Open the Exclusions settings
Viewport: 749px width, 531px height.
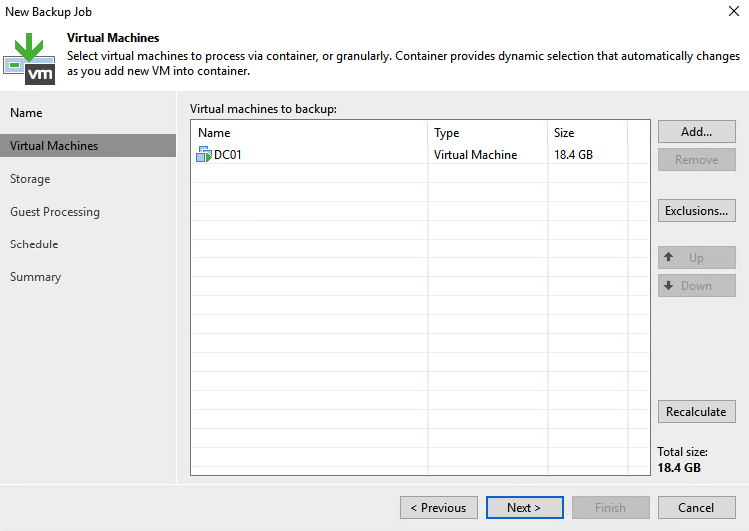coord(696,211)
